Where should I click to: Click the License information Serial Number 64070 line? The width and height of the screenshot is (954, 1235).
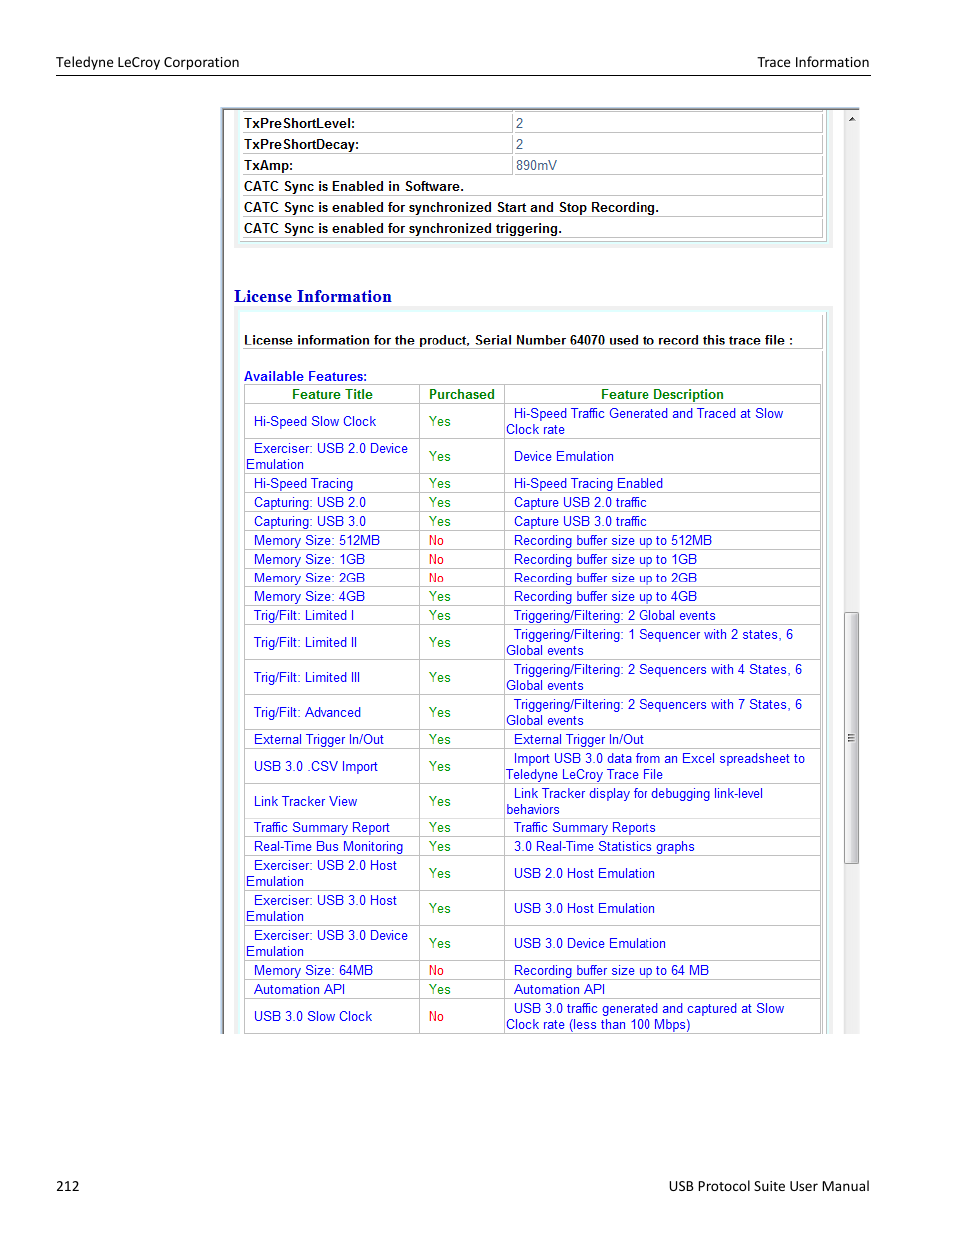click(518, 341)
